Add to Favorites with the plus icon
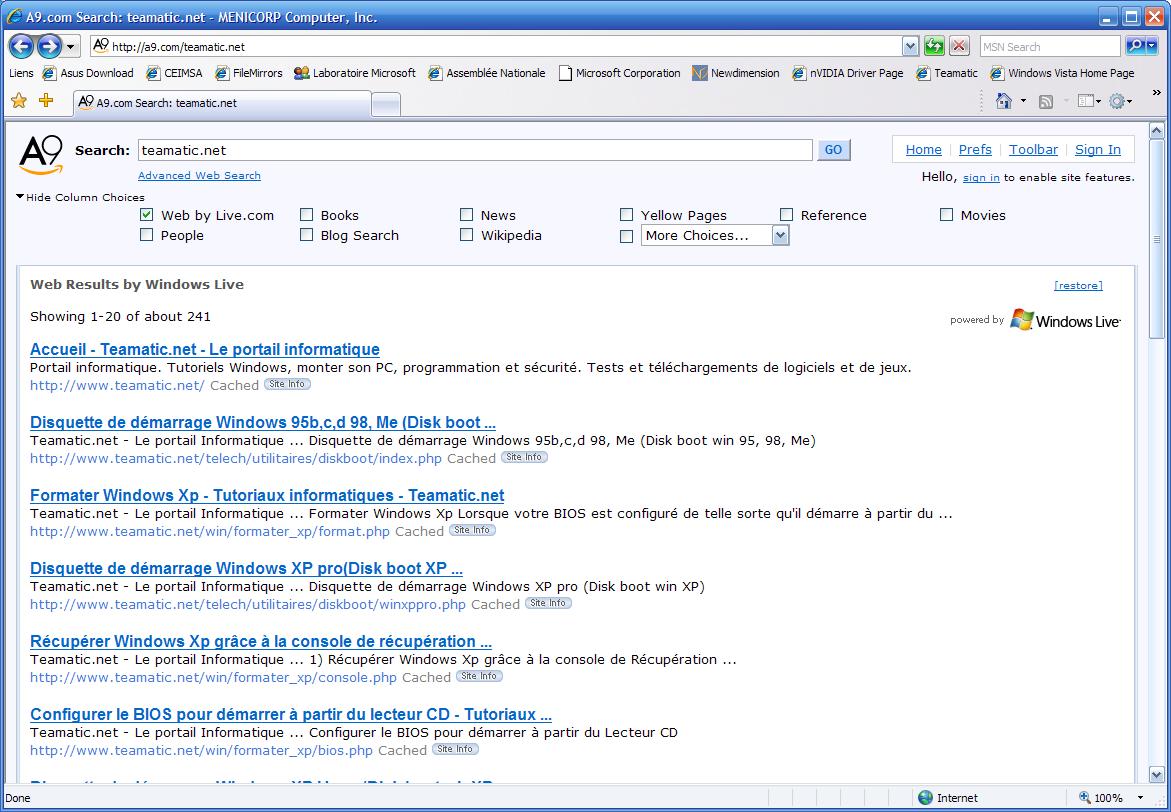The width and height of the screenshot is (1171, 812). coord(46,100)
